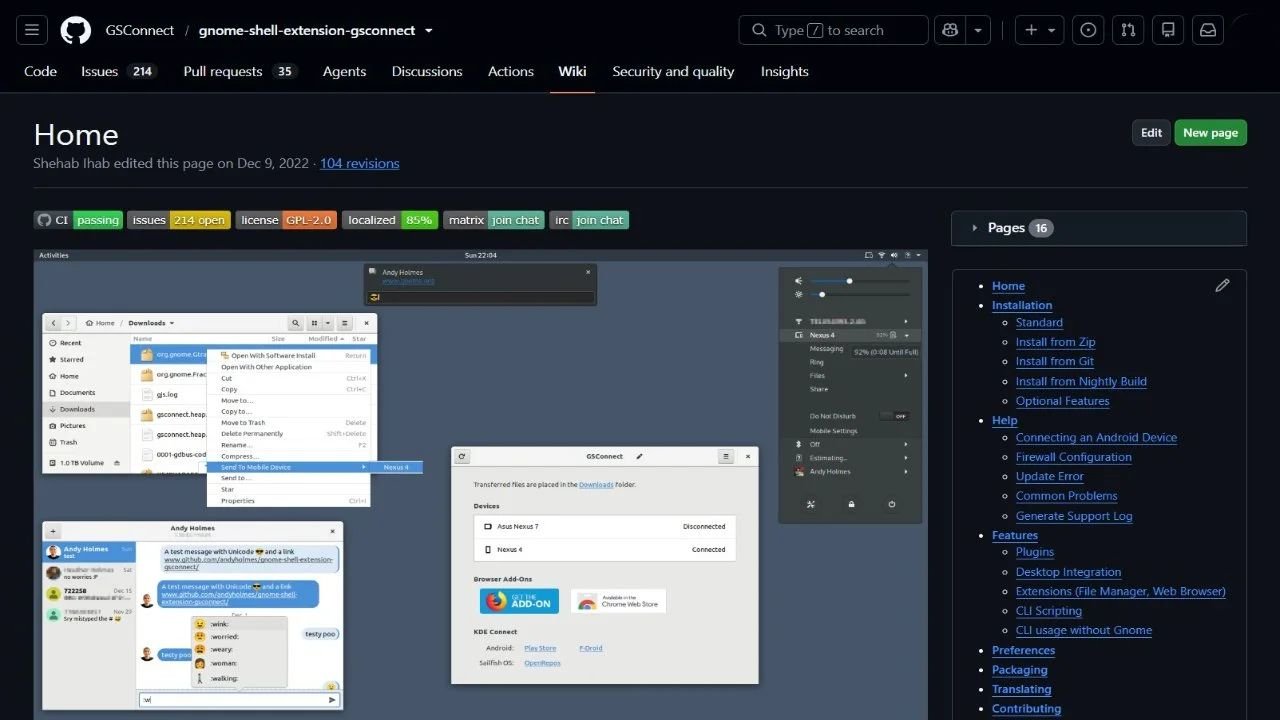Open the header pull requests icon
1280x720 pixels.
click(1128, 30)
